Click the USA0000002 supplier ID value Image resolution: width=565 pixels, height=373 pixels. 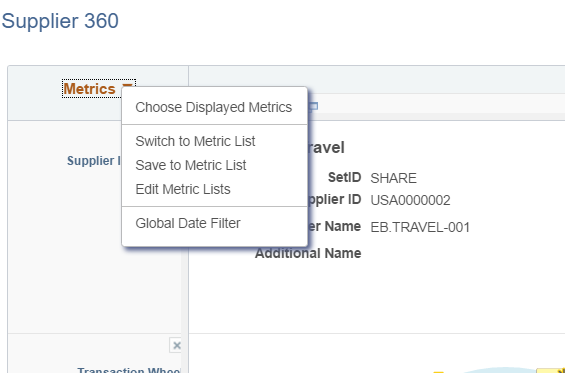(410, 200)
